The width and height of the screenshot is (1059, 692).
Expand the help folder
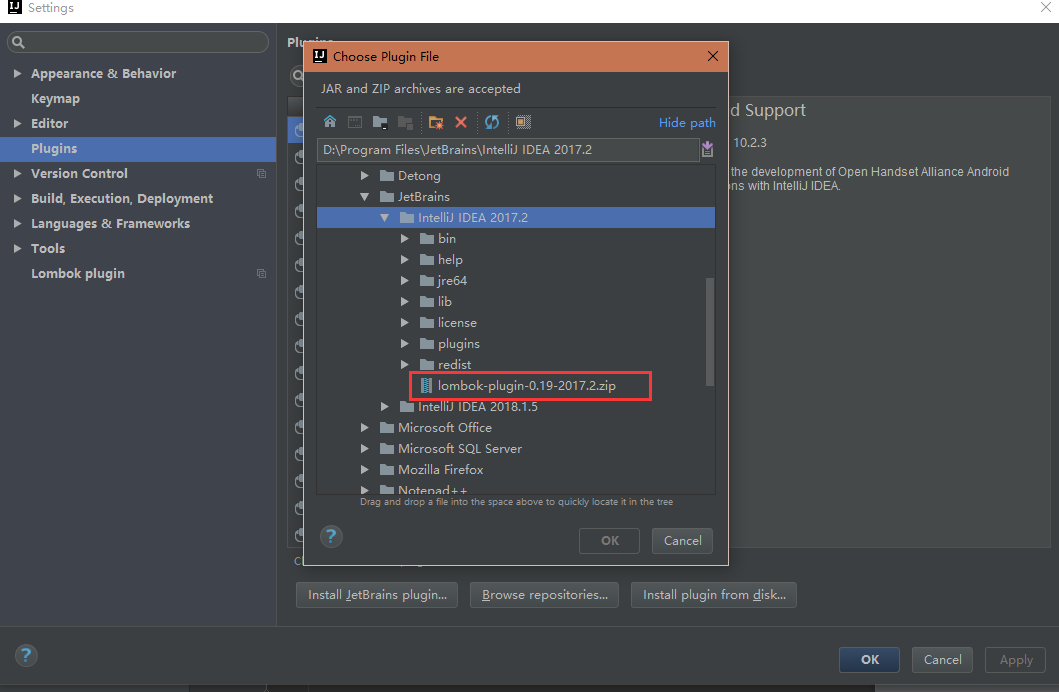[x=405, y=259]
